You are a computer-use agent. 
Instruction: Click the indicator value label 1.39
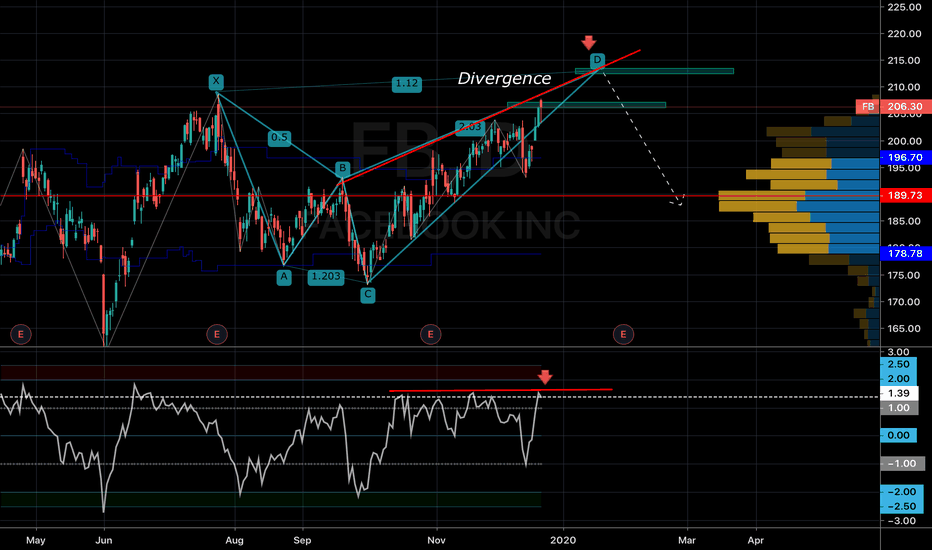tap(899, 393)
